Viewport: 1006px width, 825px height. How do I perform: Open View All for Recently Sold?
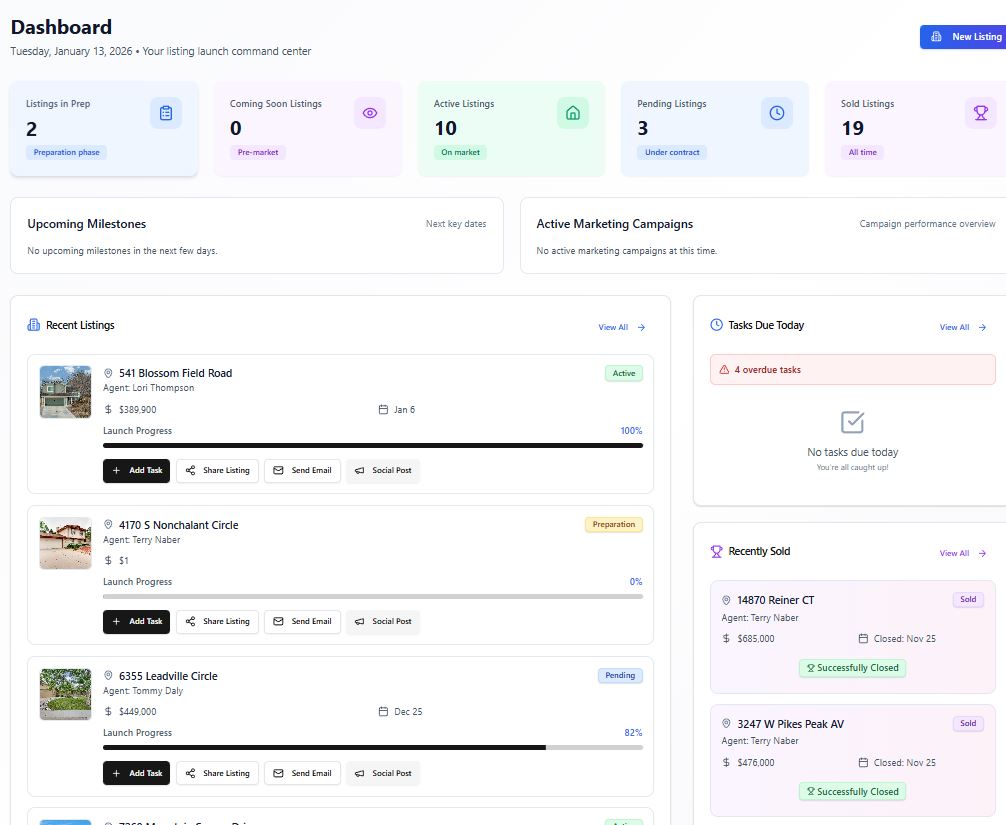[x=963, y=553]
